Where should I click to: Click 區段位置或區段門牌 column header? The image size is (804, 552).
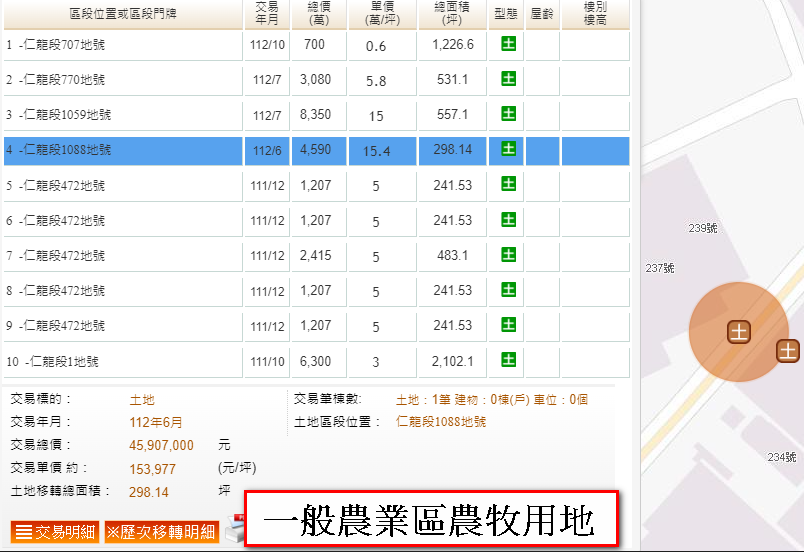pyautogui.click(x=122, y=13)
